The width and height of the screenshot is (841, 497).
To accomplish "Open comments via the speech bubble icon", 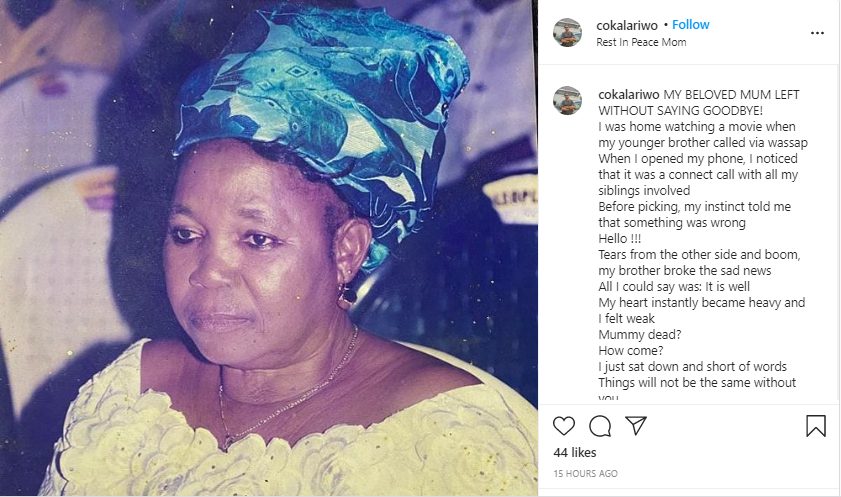I will [600, 427].
